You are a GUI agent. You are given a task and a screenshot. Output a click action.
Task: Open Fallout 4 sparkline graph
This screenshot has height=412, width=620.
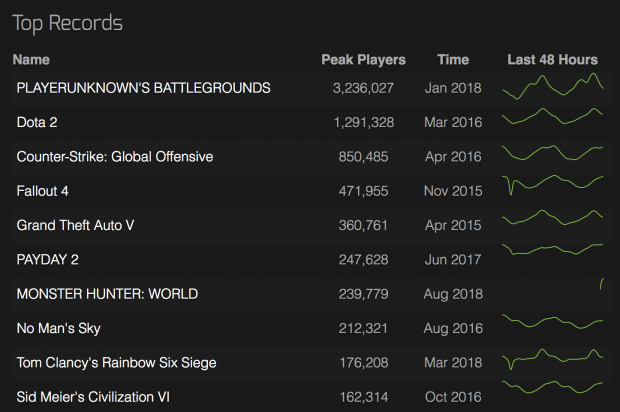(x=553, y=185)
